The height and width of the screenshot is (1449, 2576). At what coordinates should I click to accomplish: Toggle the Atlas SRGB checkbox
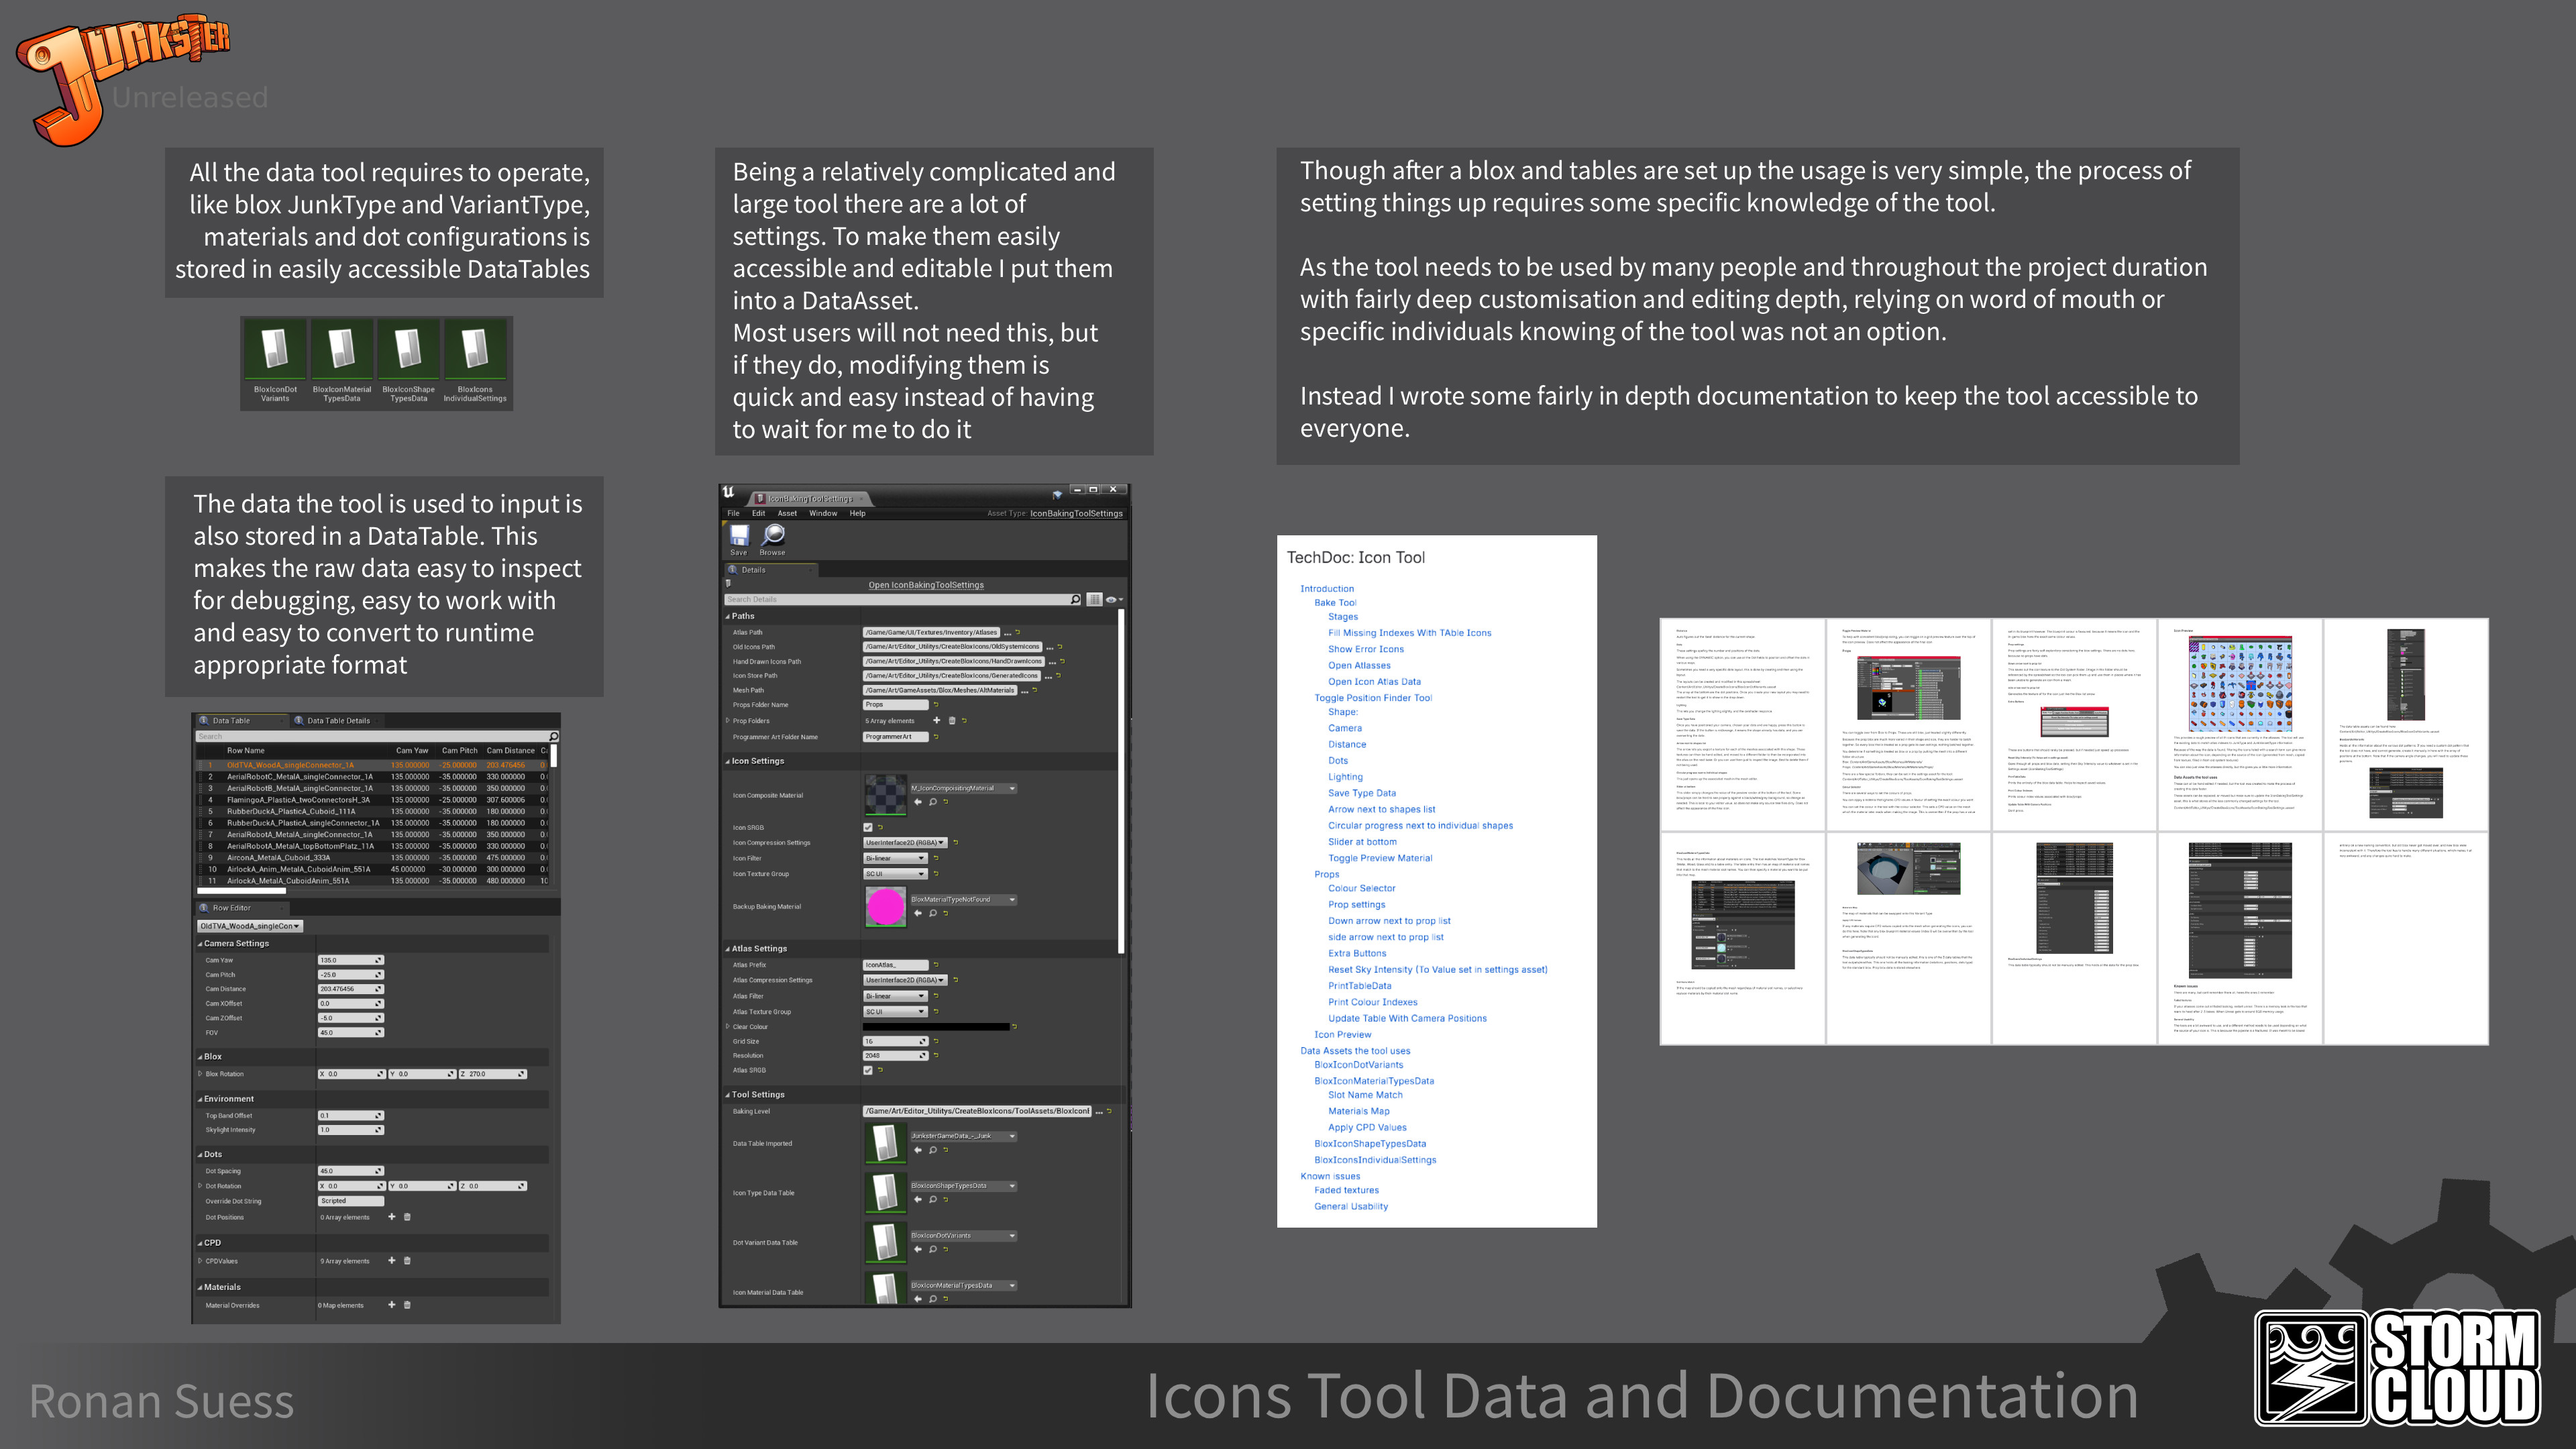pos(868,1071)
